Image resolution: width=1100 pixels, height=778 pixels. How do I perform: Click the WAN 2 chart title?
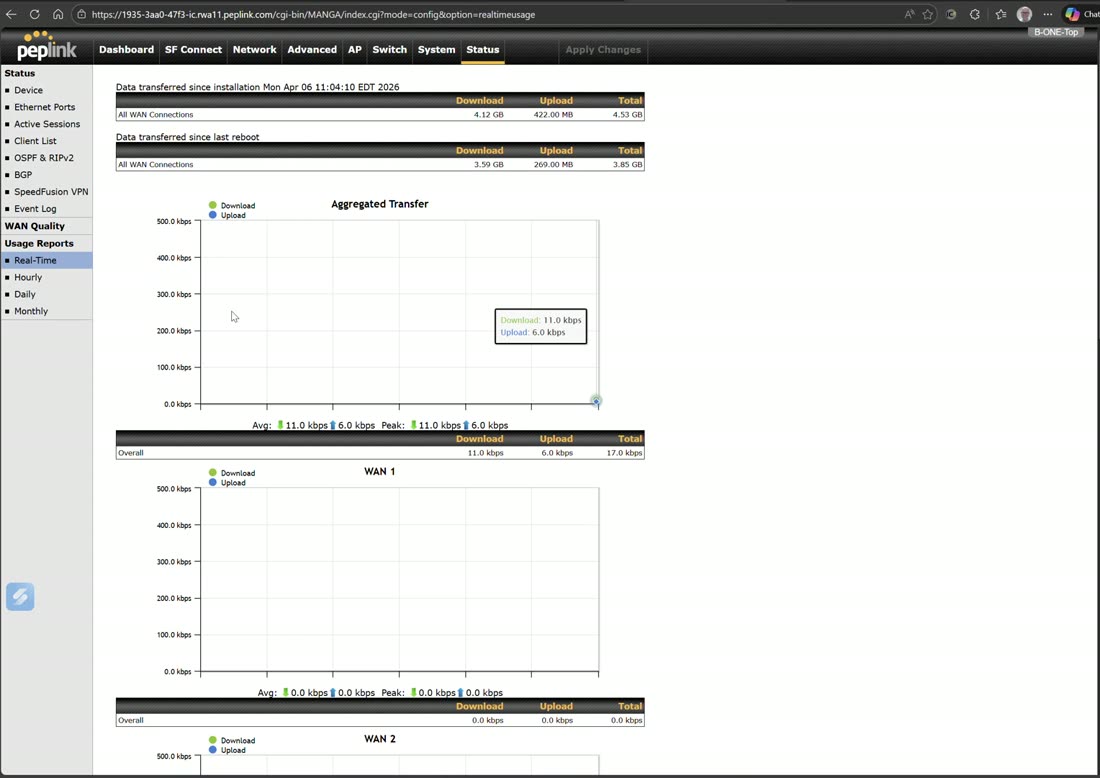point(380,739)
